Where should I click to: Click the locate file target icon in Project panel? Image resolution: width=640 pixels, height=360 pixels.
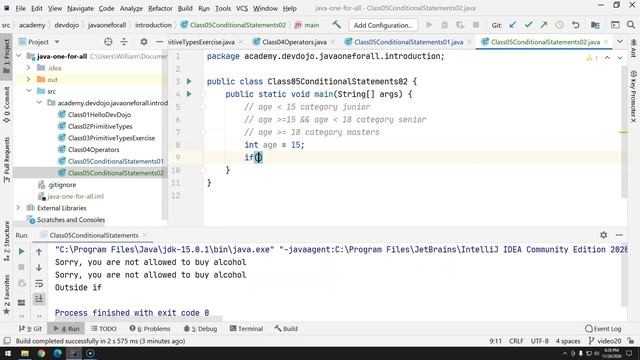pos(108,42)
